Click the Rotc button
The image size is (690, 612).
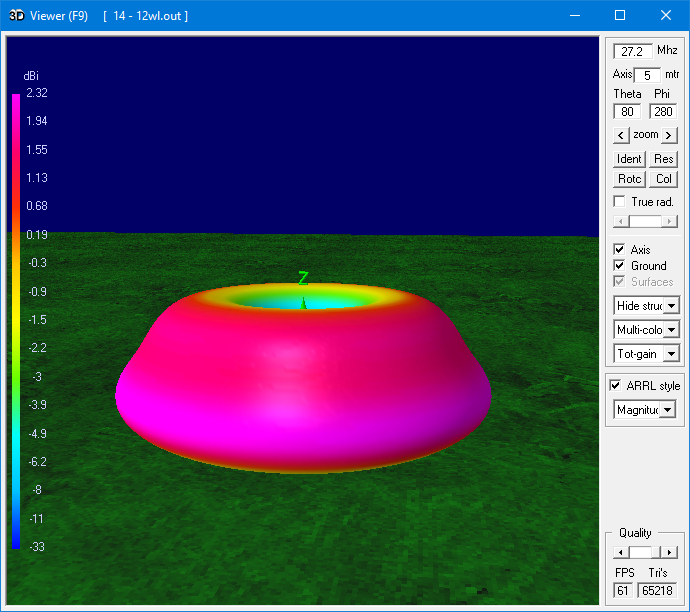point(629,179)
